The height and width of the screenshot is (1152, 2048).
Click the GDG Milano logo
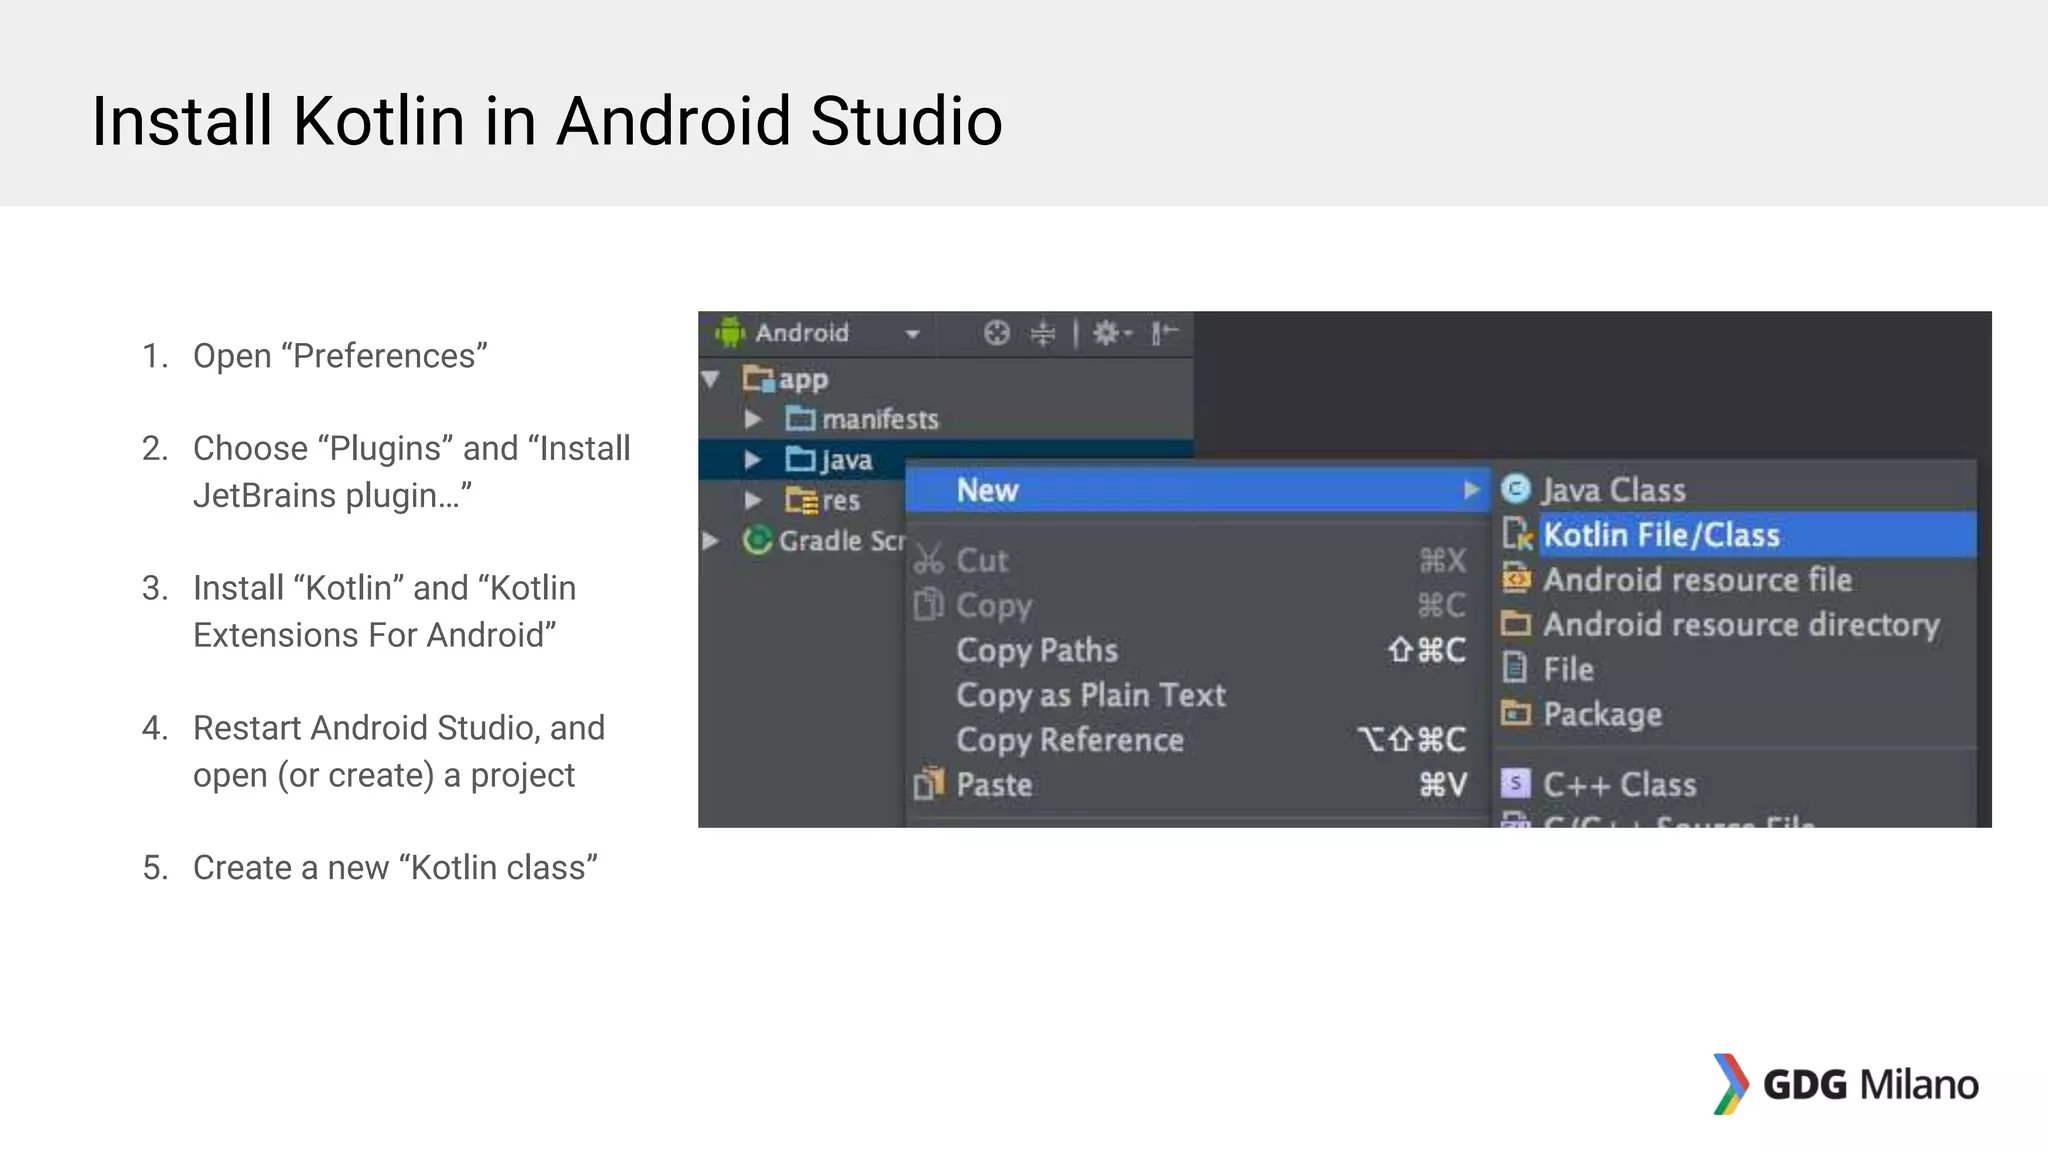(1845, 1084)
